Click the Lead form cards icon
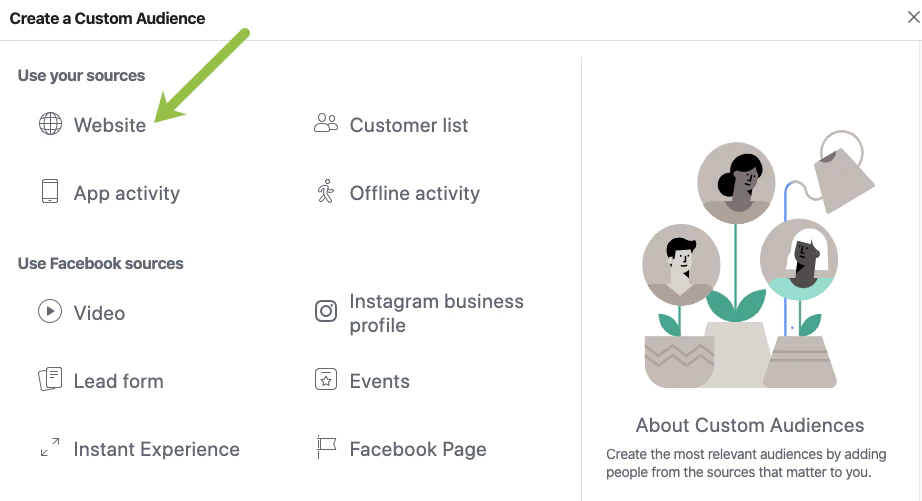The image size is (922, 501). [x=50, y=380]
